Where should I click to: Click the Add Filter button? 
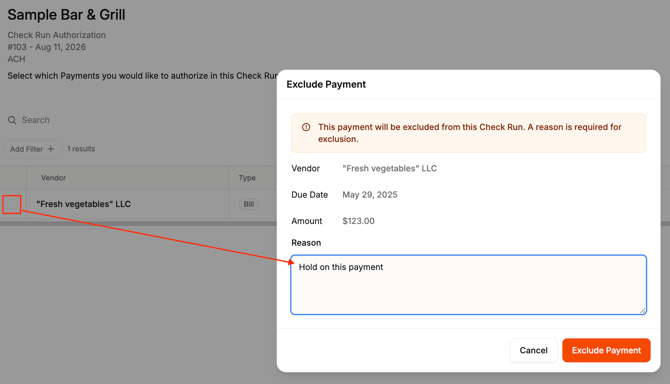click(32, 149)
